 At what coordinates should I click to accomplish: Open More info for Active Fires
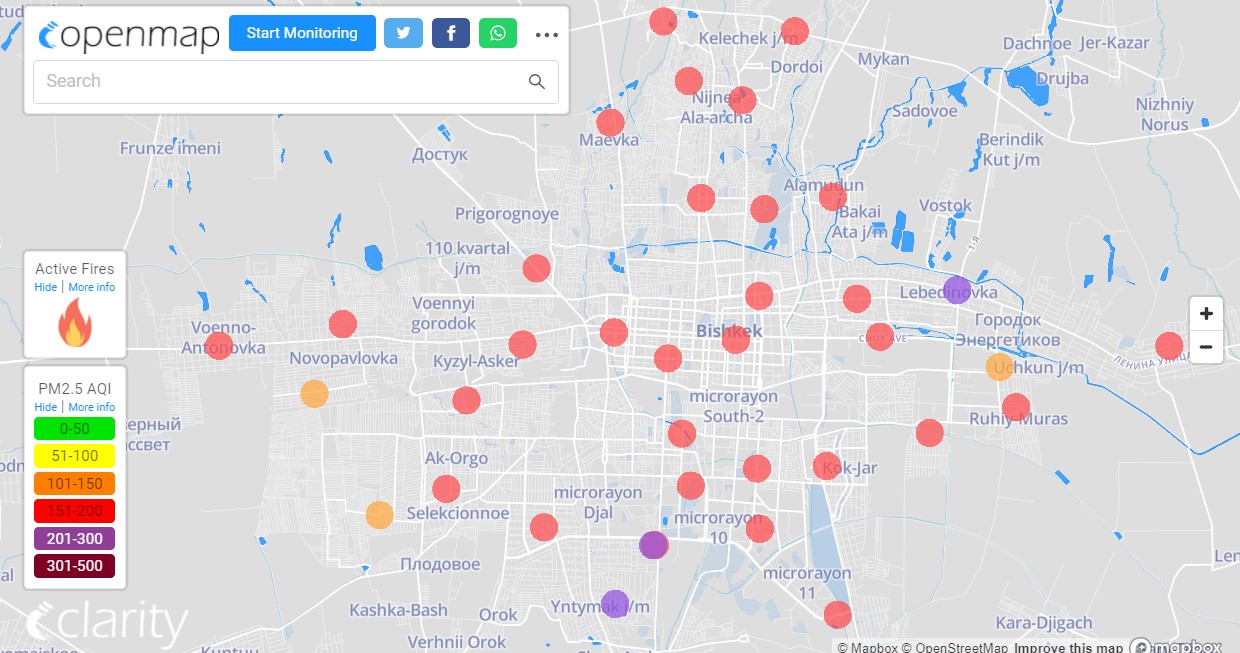[91, 287]
